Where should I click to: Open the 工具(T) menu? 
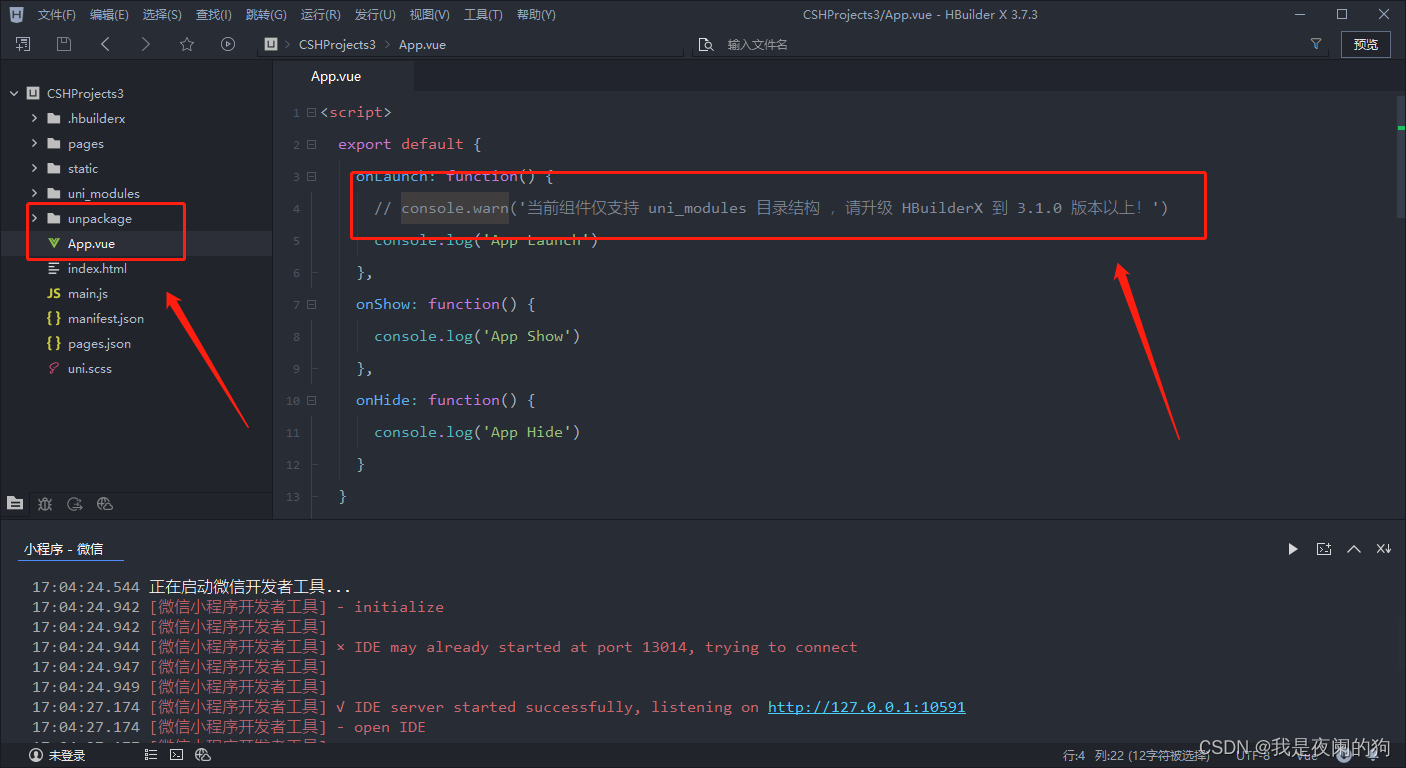[483, 15]
